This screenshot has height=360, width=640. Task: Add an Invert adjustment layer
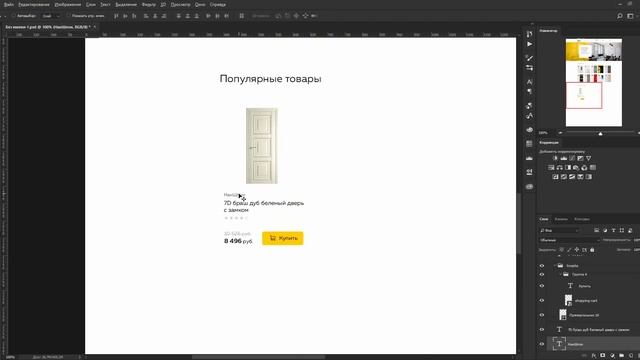(555, 177)
